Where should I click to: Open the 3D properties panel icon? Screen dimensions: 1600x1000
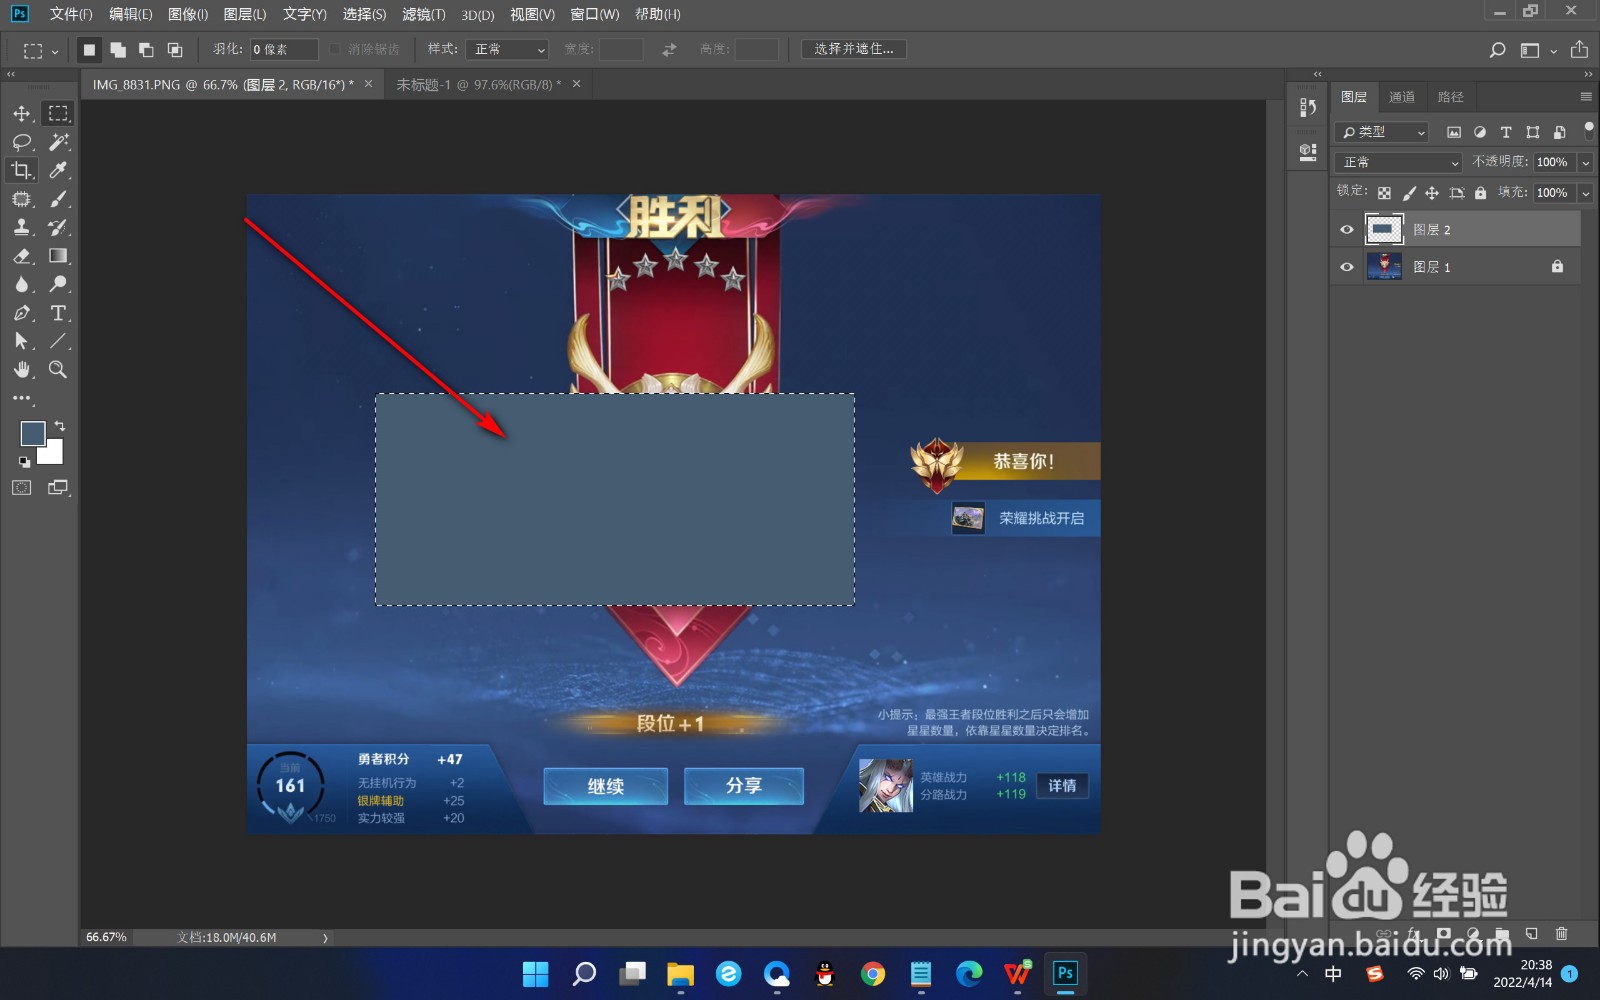(1307, 151)
